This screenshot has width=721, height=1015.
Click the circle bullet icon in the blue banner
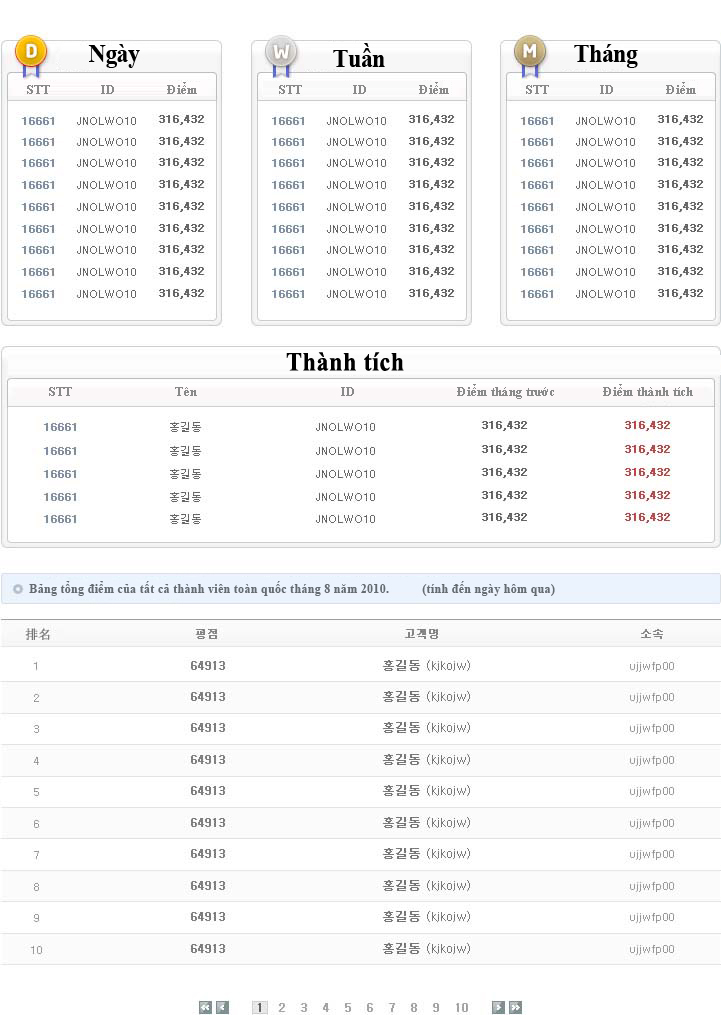coord(18,589)
